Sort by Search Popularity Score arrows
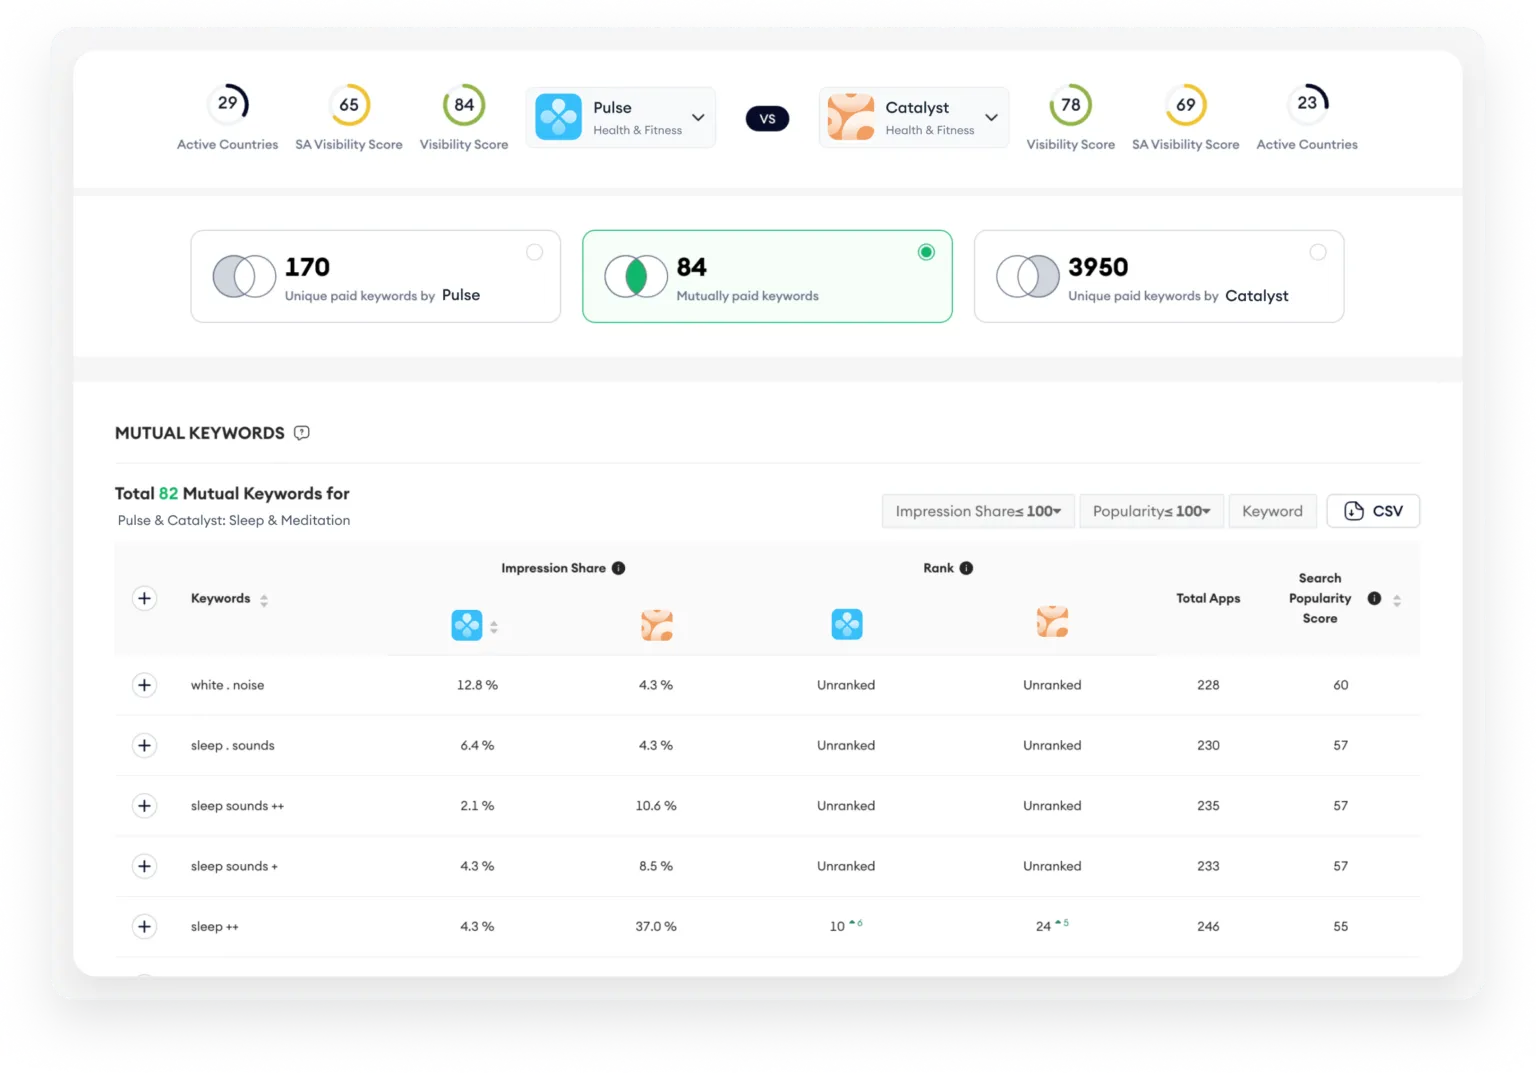 click(1397, 600)
